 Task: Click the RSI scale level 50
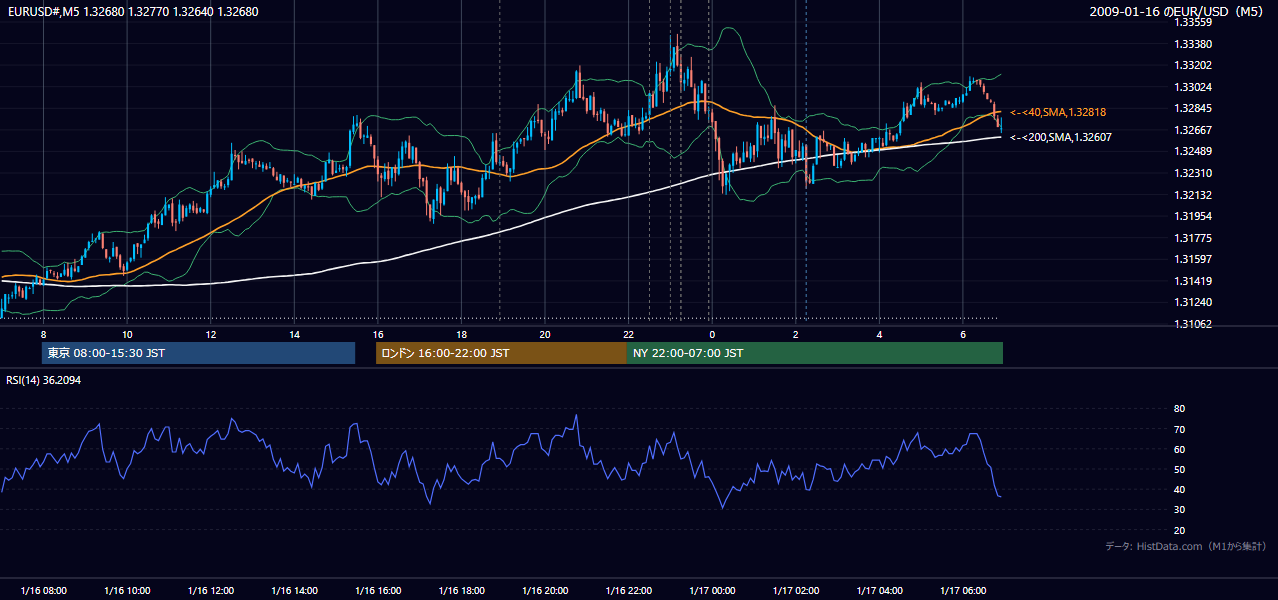click(x=1179, y=469)
